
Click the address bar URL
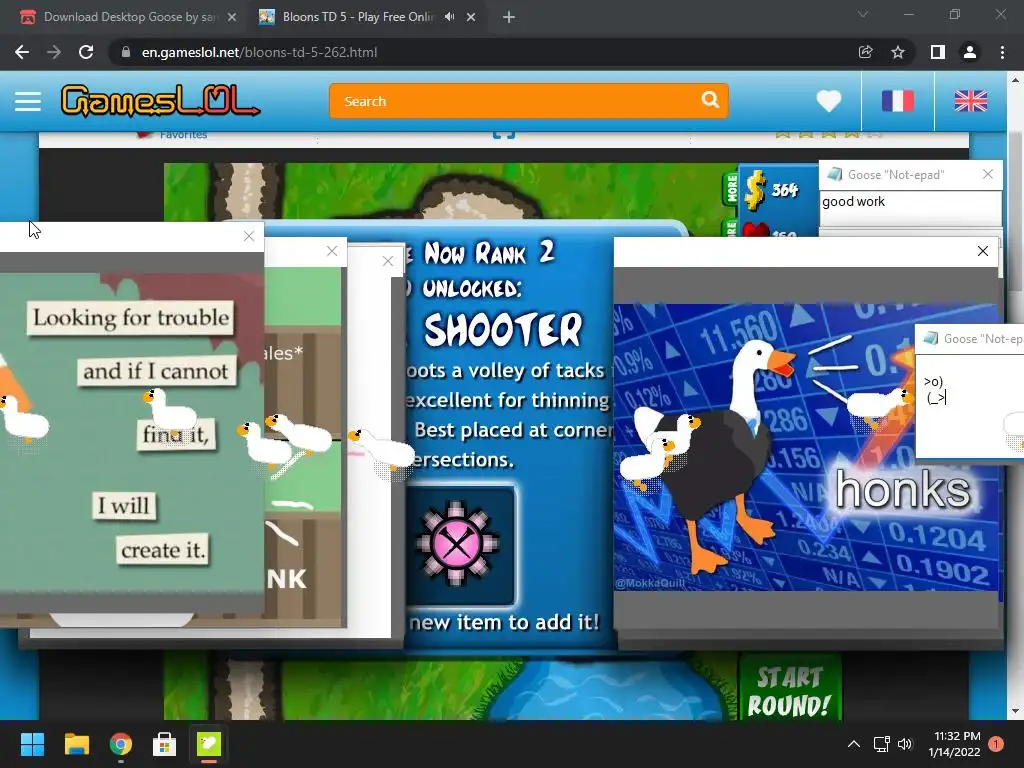[259, 52]
